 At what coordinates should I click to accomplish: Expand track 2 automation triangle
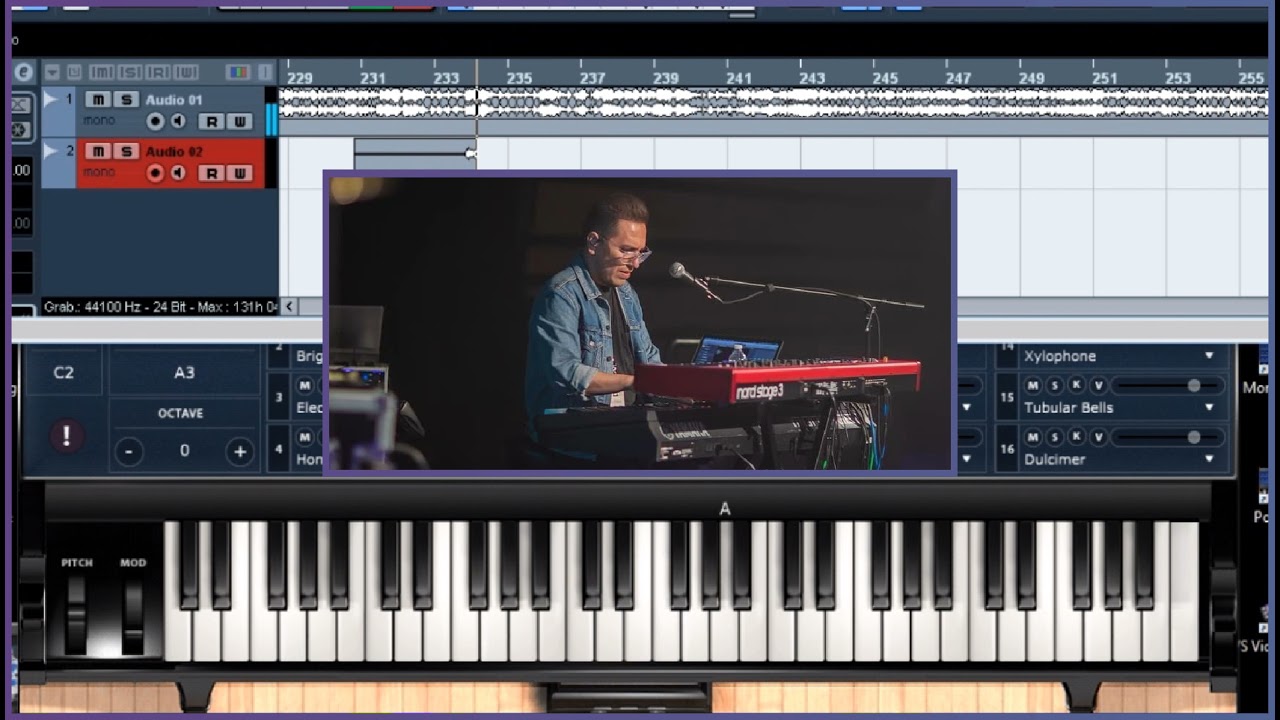tap(50, 151)
